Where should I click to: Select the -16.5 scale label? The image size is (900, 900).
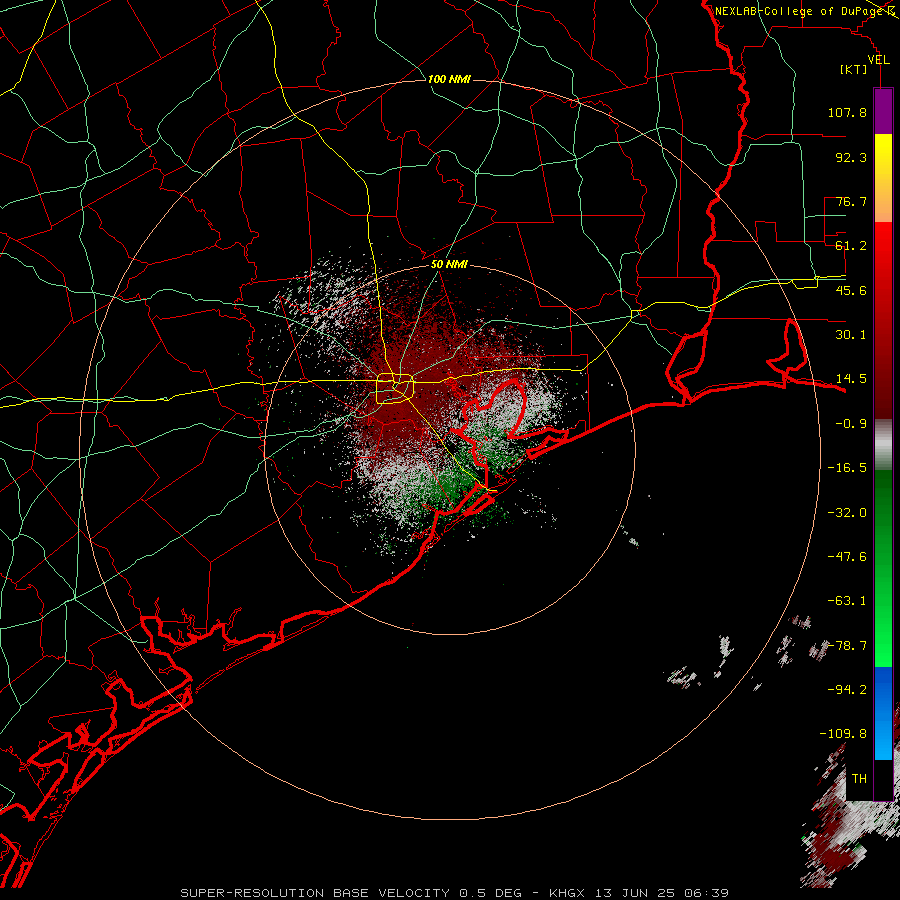[847, 468]
